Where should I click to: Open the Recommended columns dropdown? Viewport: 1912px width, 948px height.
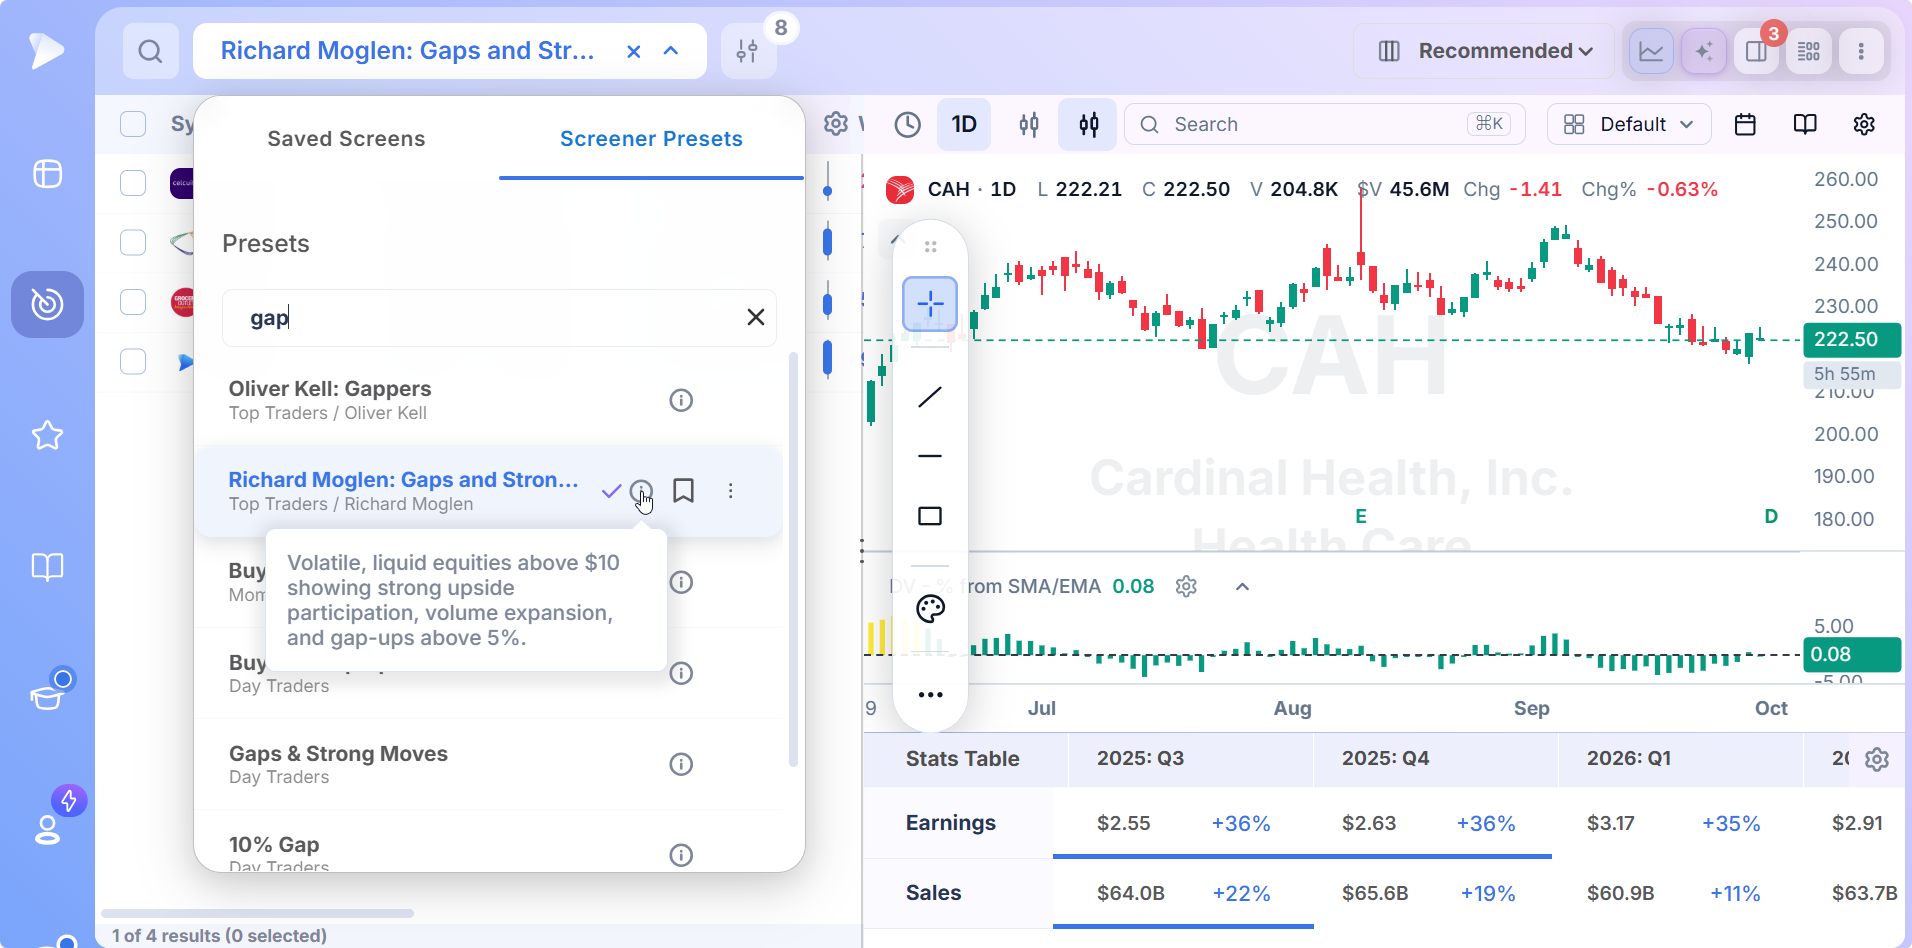click(x=1484, y=51)
